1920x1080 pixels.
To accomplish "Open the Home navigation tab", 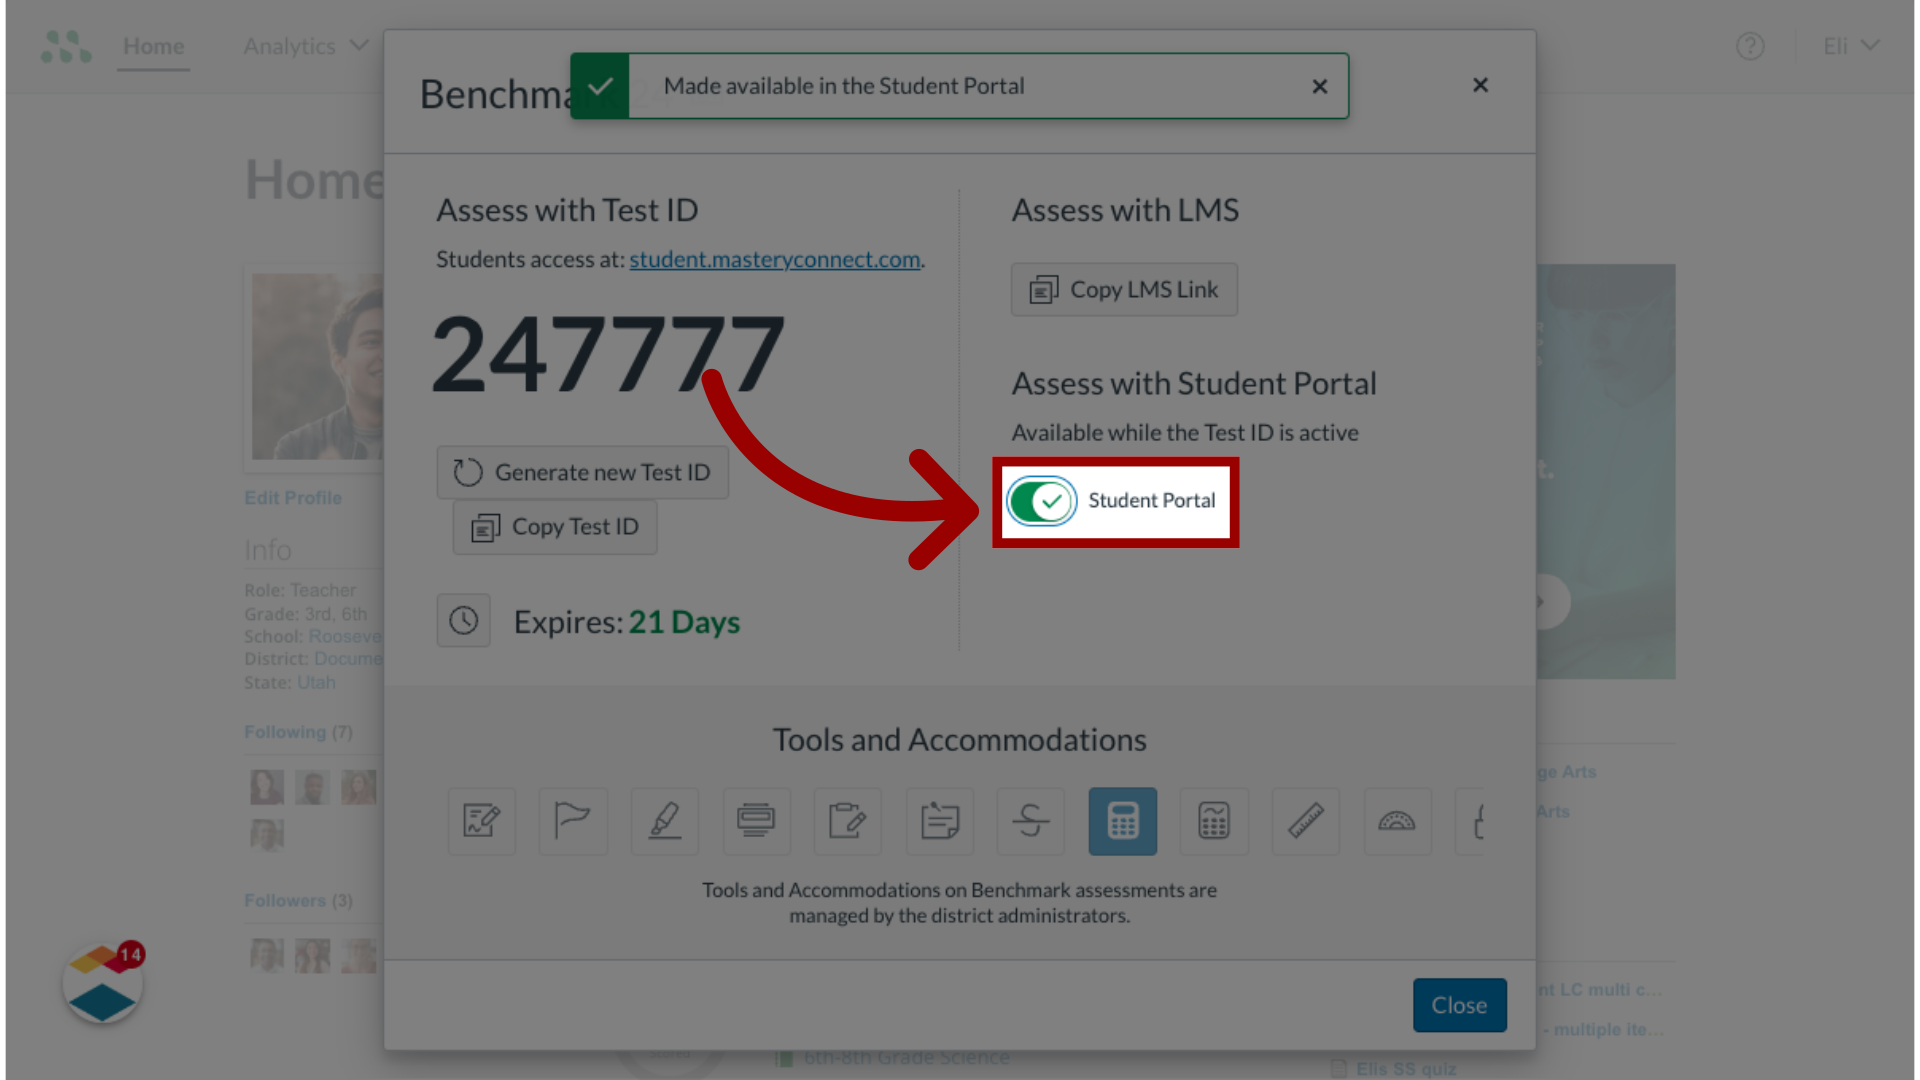I will click(x=153, y=46).
